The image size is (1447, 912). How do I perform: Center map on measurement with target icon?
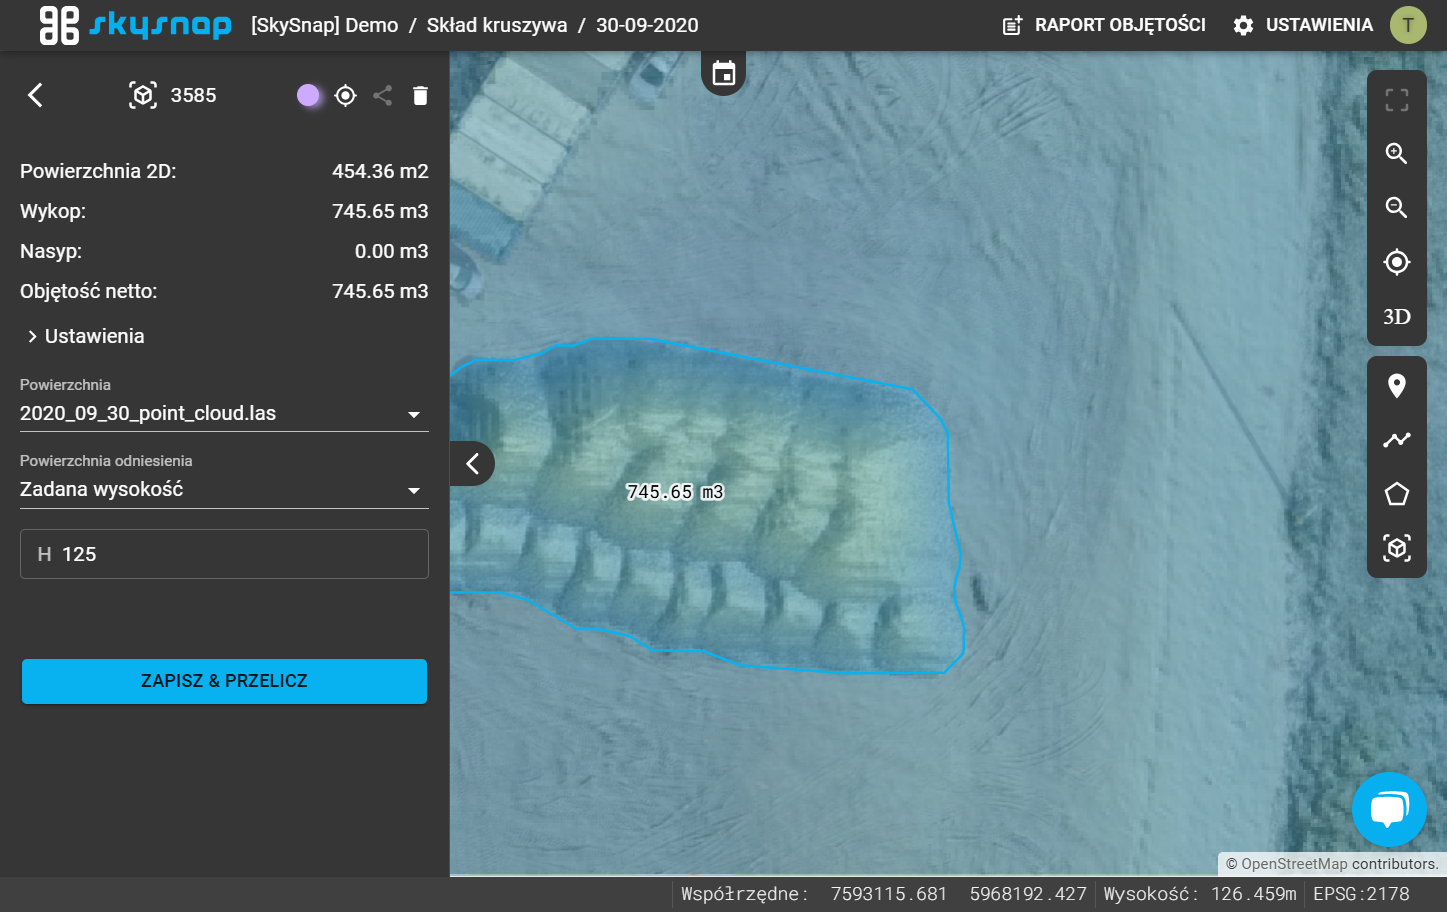click(346, 95)
